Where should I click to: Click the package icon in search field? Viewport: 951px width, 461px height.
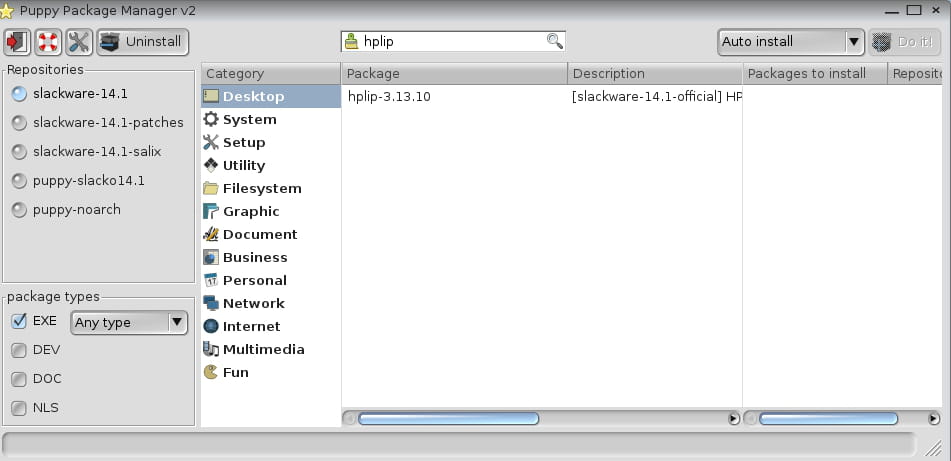click(351, 41)
